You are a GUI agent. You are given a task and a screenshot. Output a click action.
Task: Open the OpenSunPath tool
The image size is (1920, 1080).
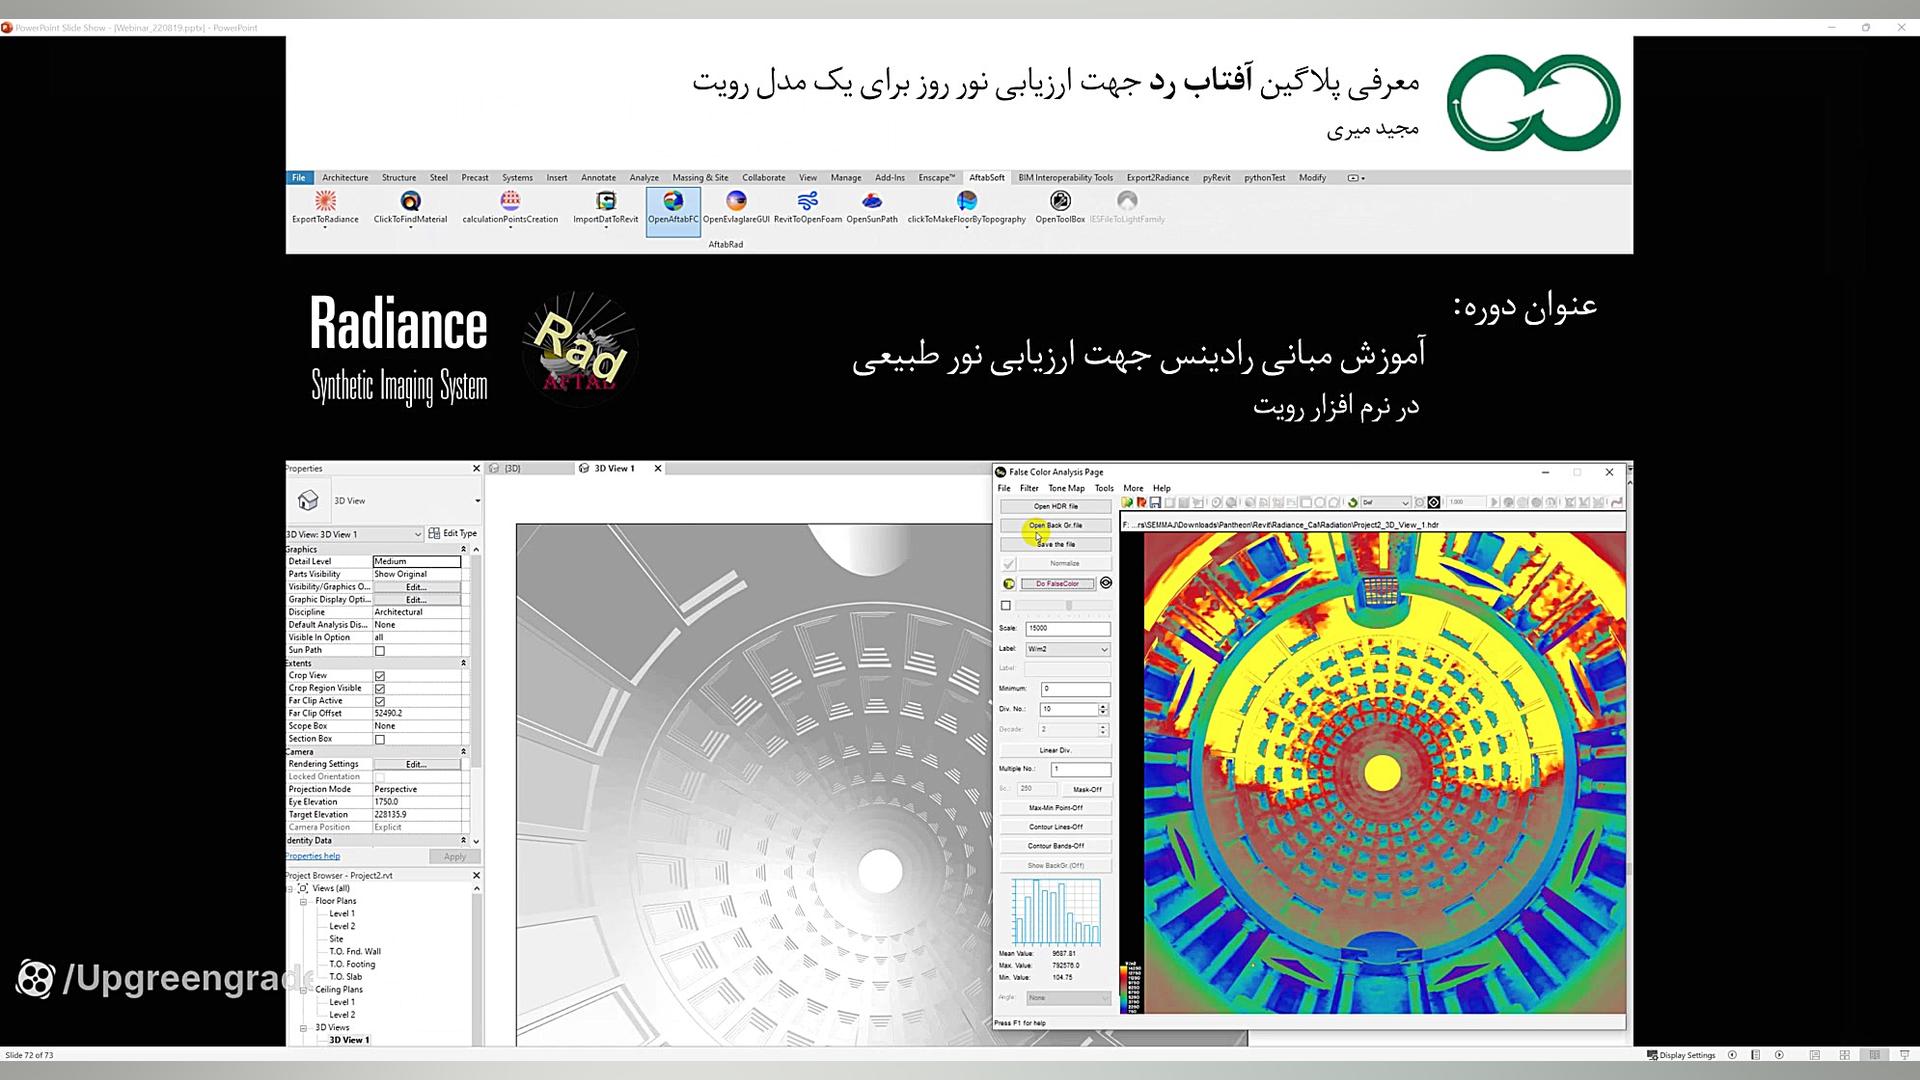(872, 208)
